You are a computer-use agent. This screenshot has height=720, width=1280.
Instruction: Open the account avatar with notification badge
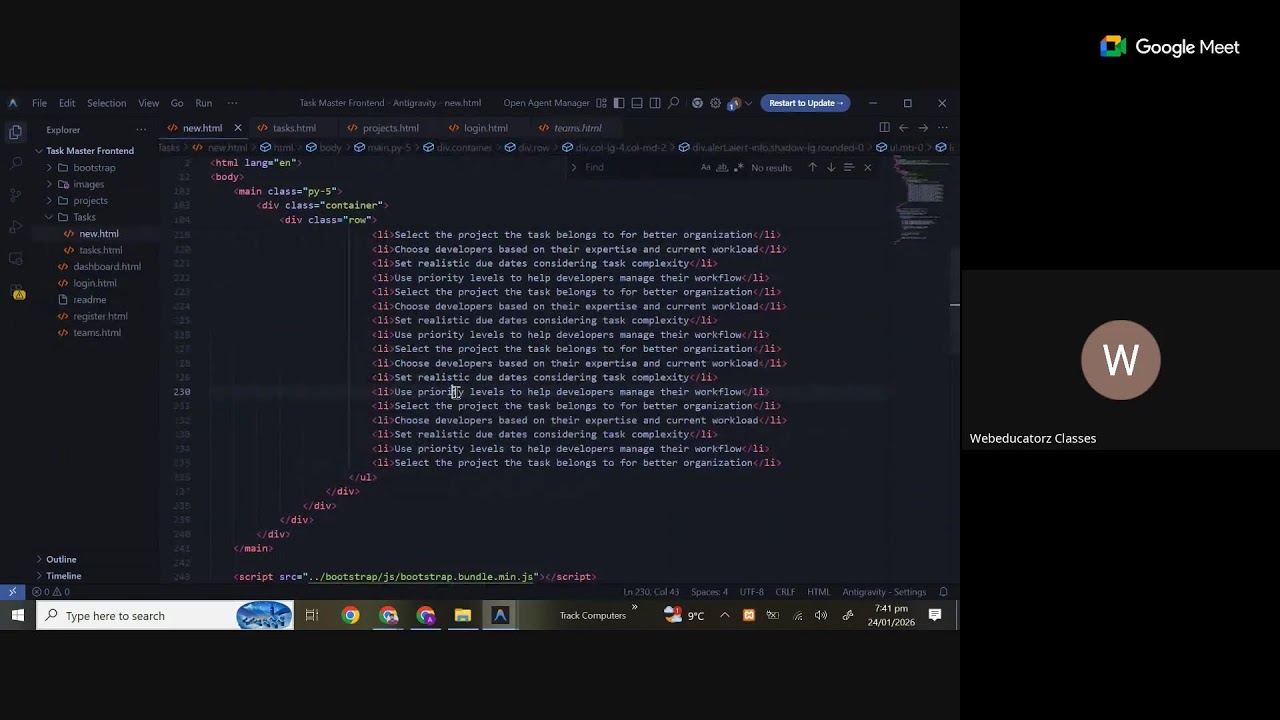click(x=733, y=103)
